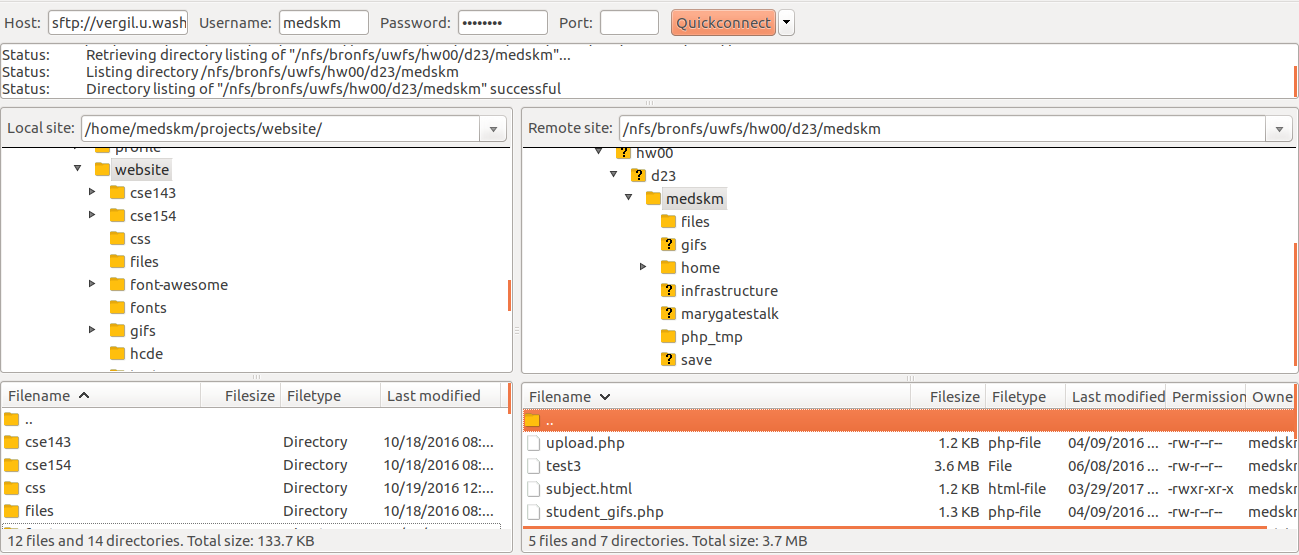Open the Remote site path dropdown
This screenshot has height=555, width=1299.
1279,129
